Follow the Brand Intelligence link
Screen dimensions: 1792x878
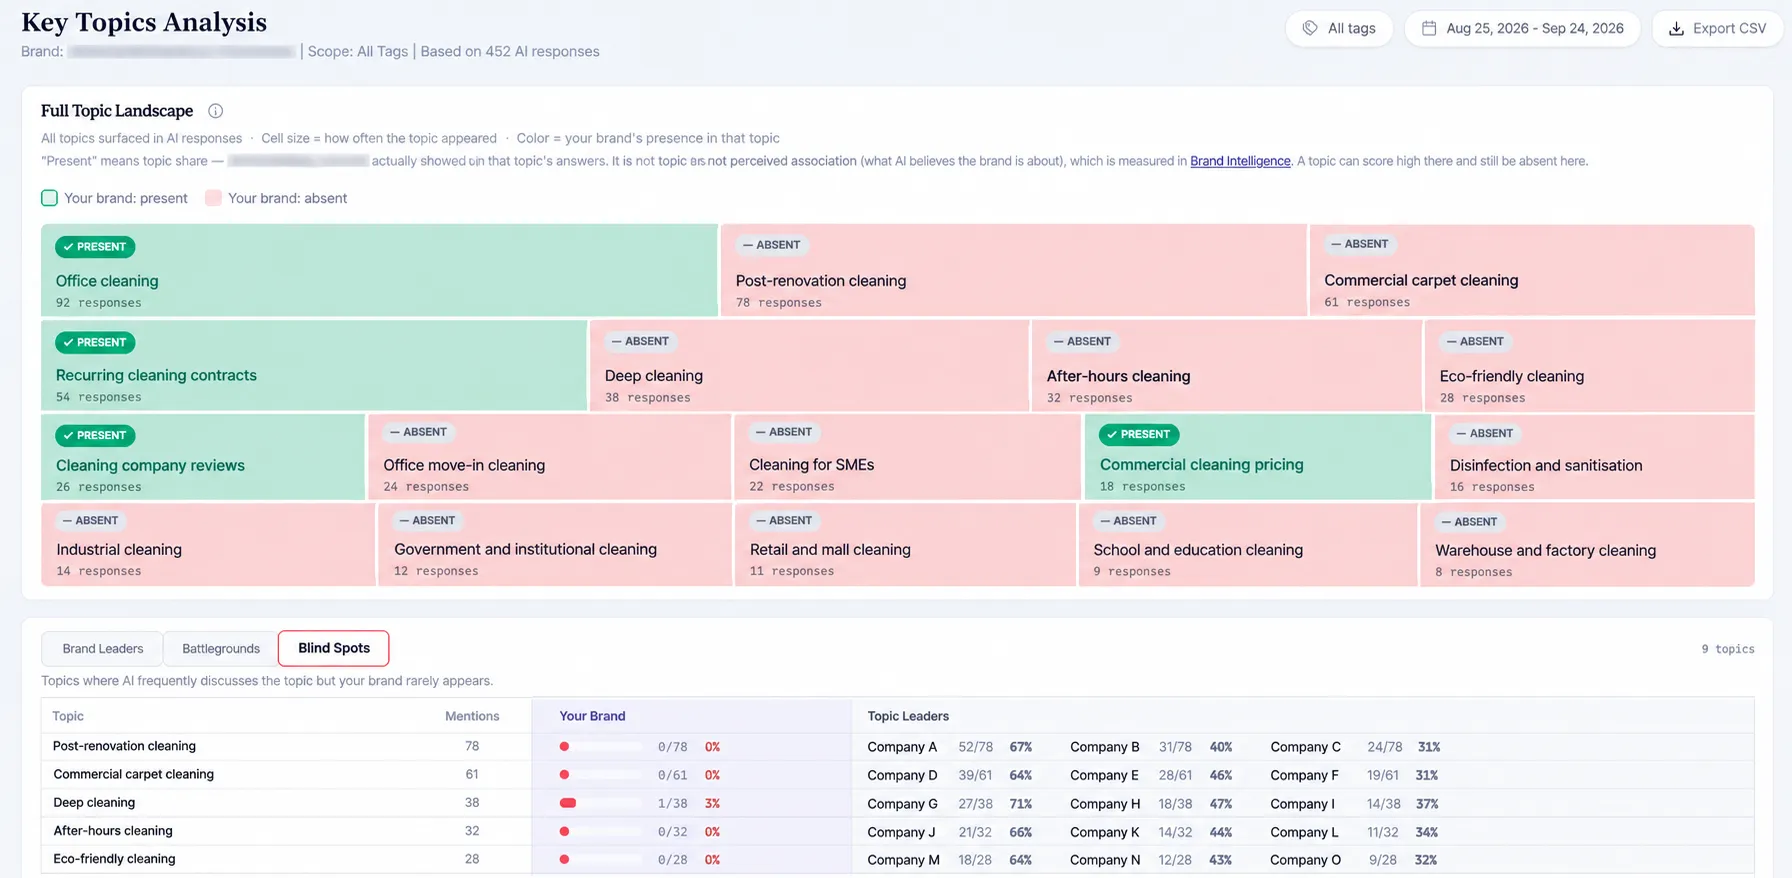(x=1240, y=161)
